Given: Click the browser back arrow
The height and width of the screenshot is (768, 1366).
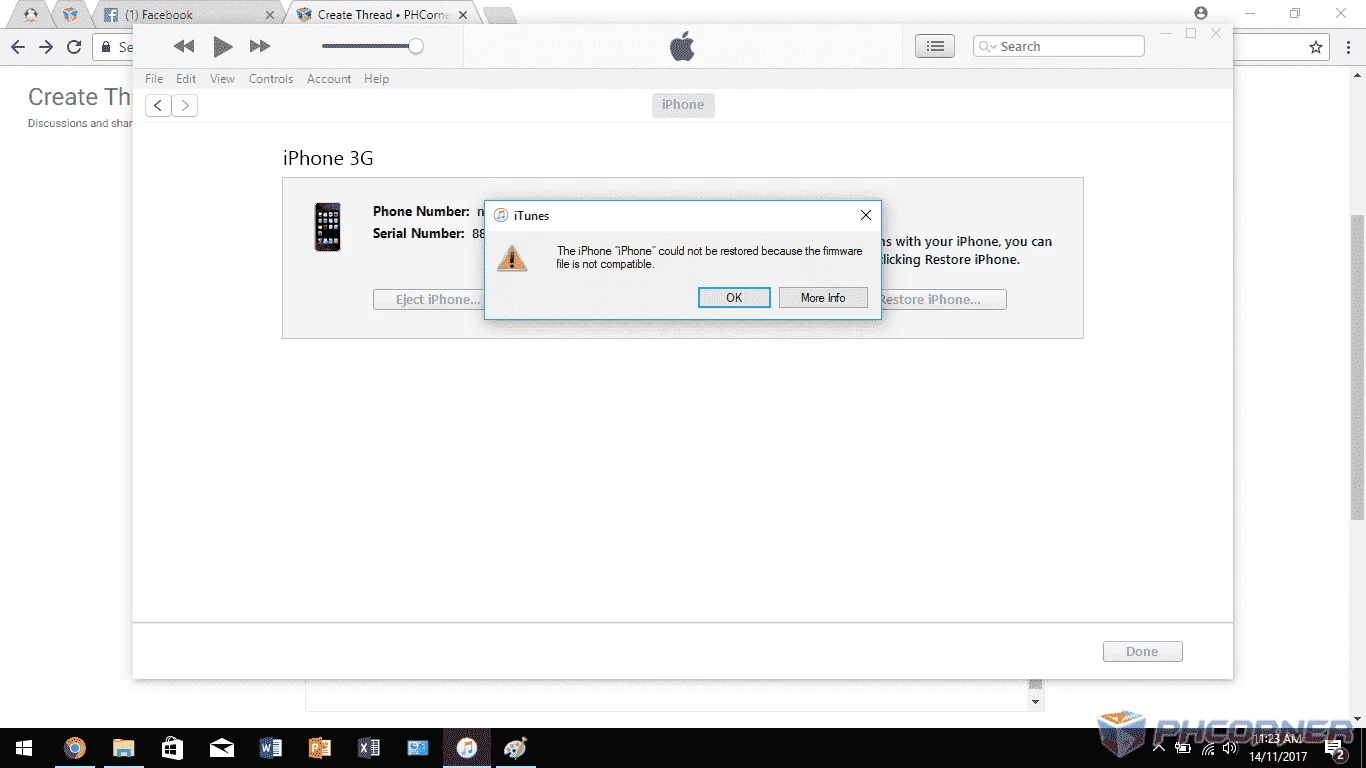Looking at the screenshot, I should 18,47.
